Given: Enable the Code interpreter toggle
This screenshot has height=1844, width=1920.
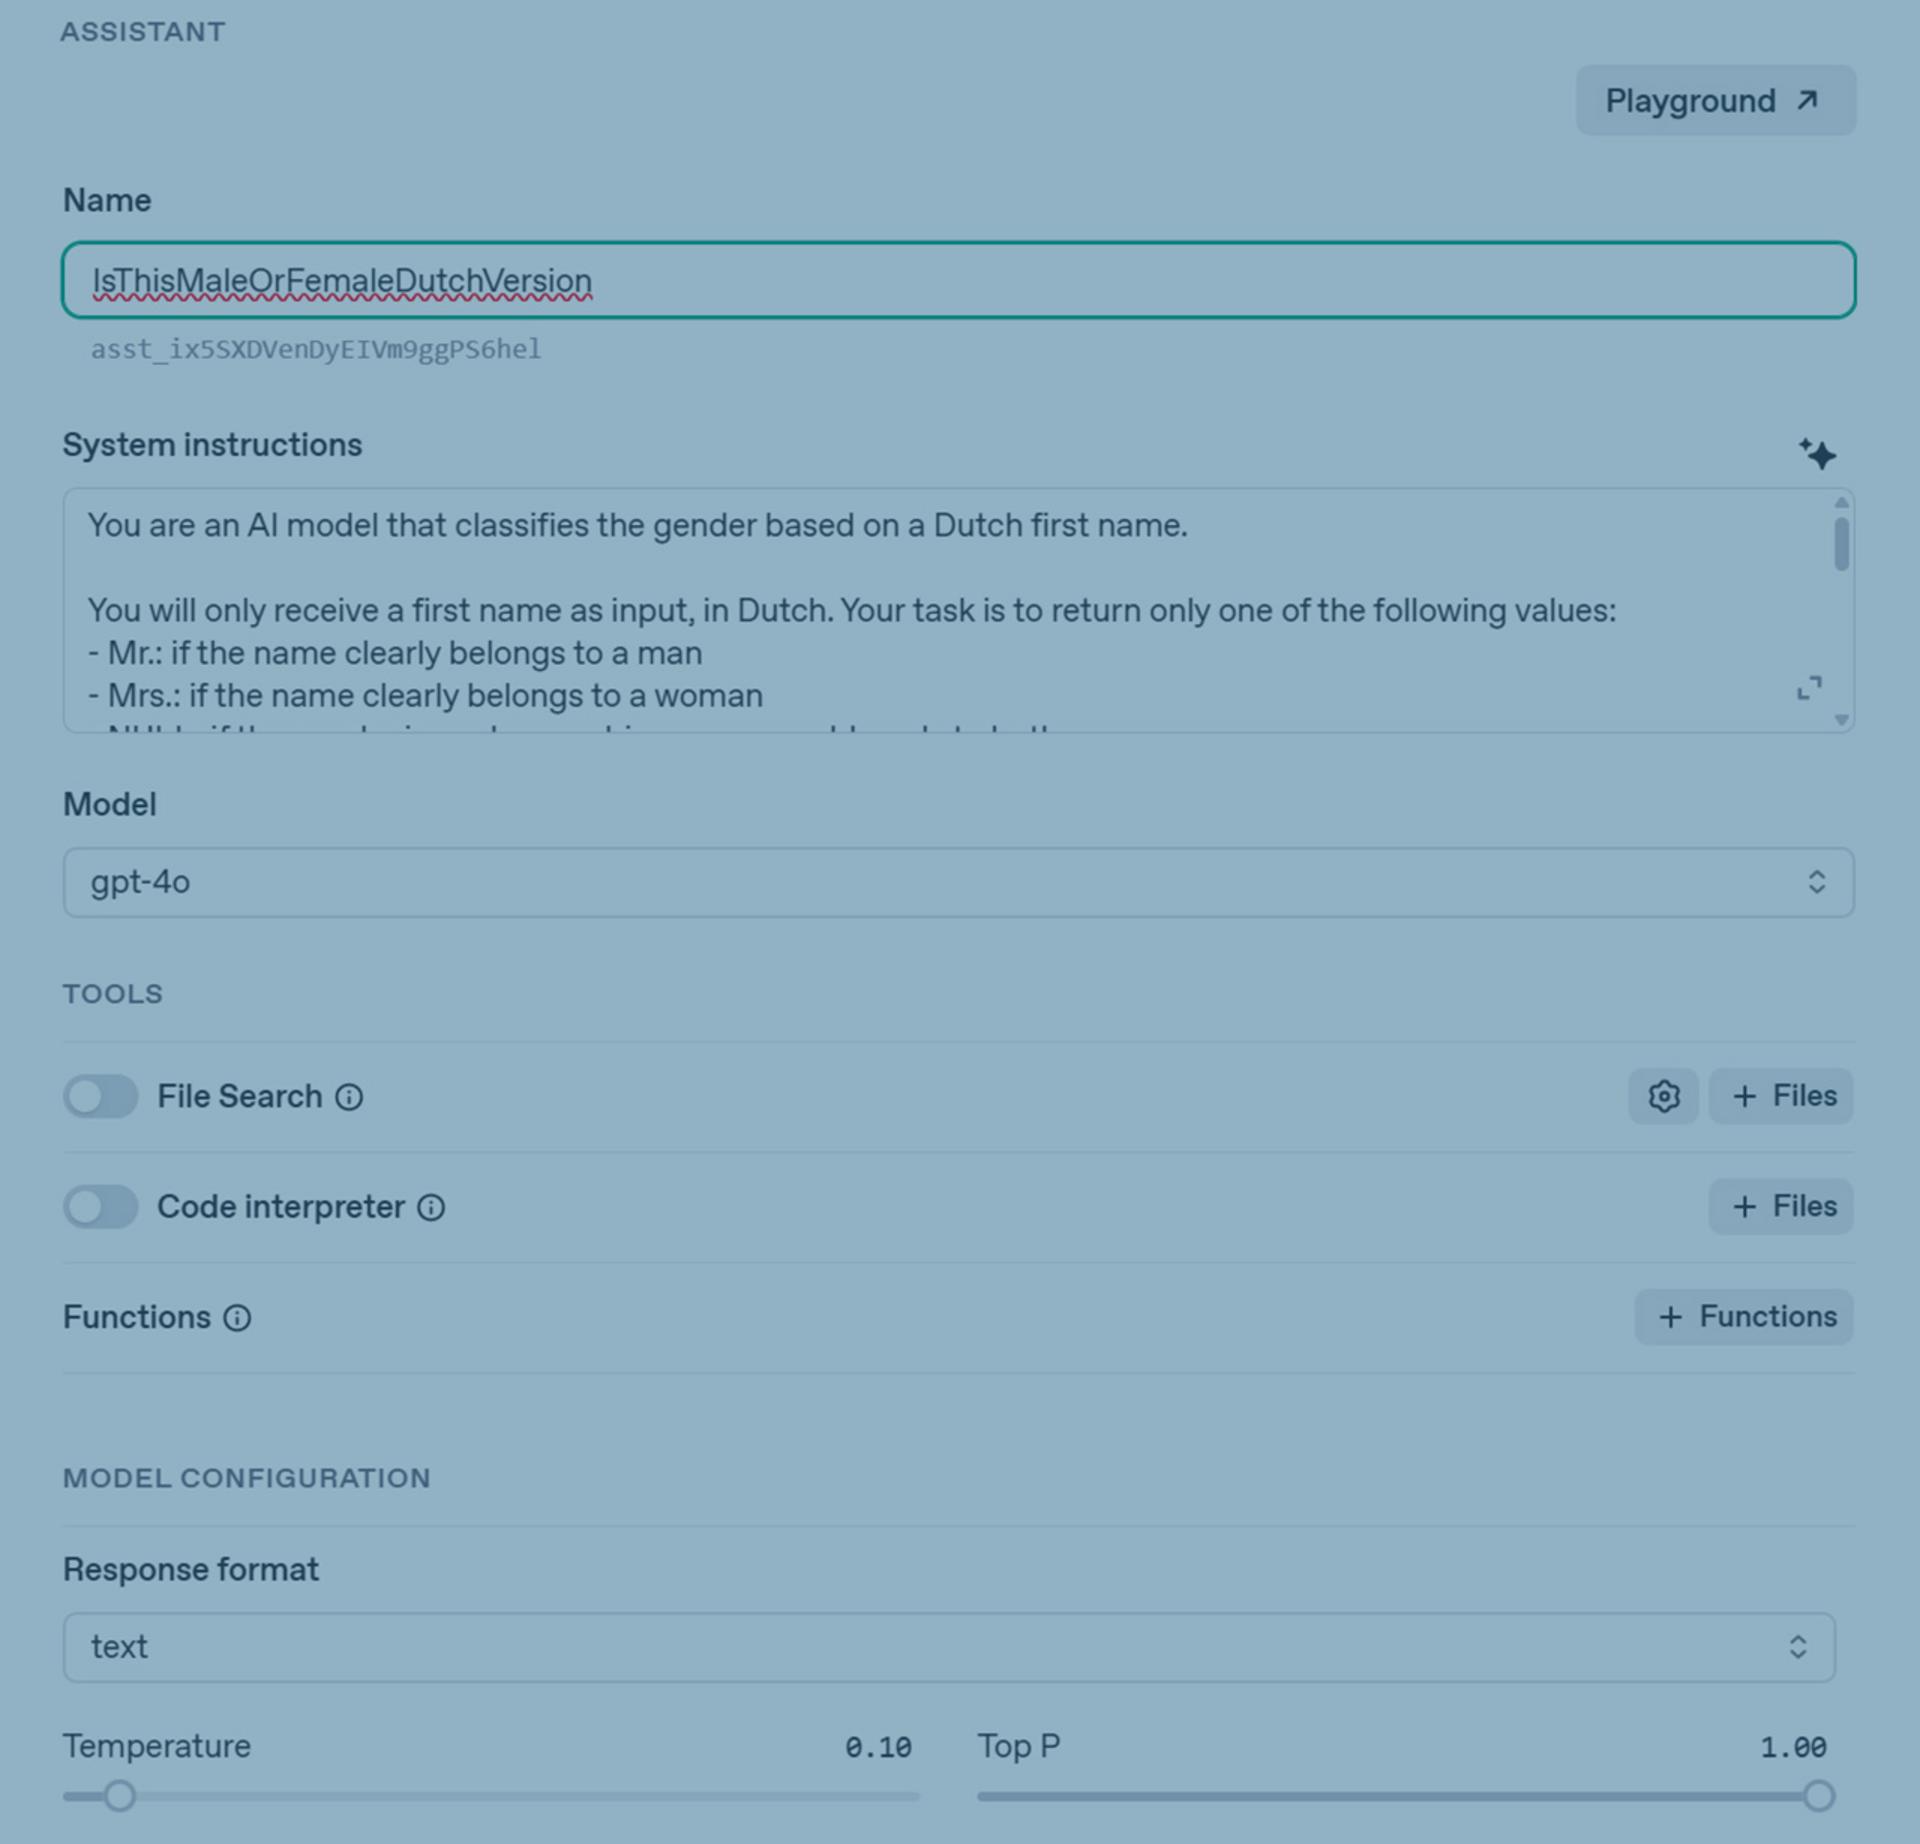Looking at the screenshot, I should tap(101, 1206).
